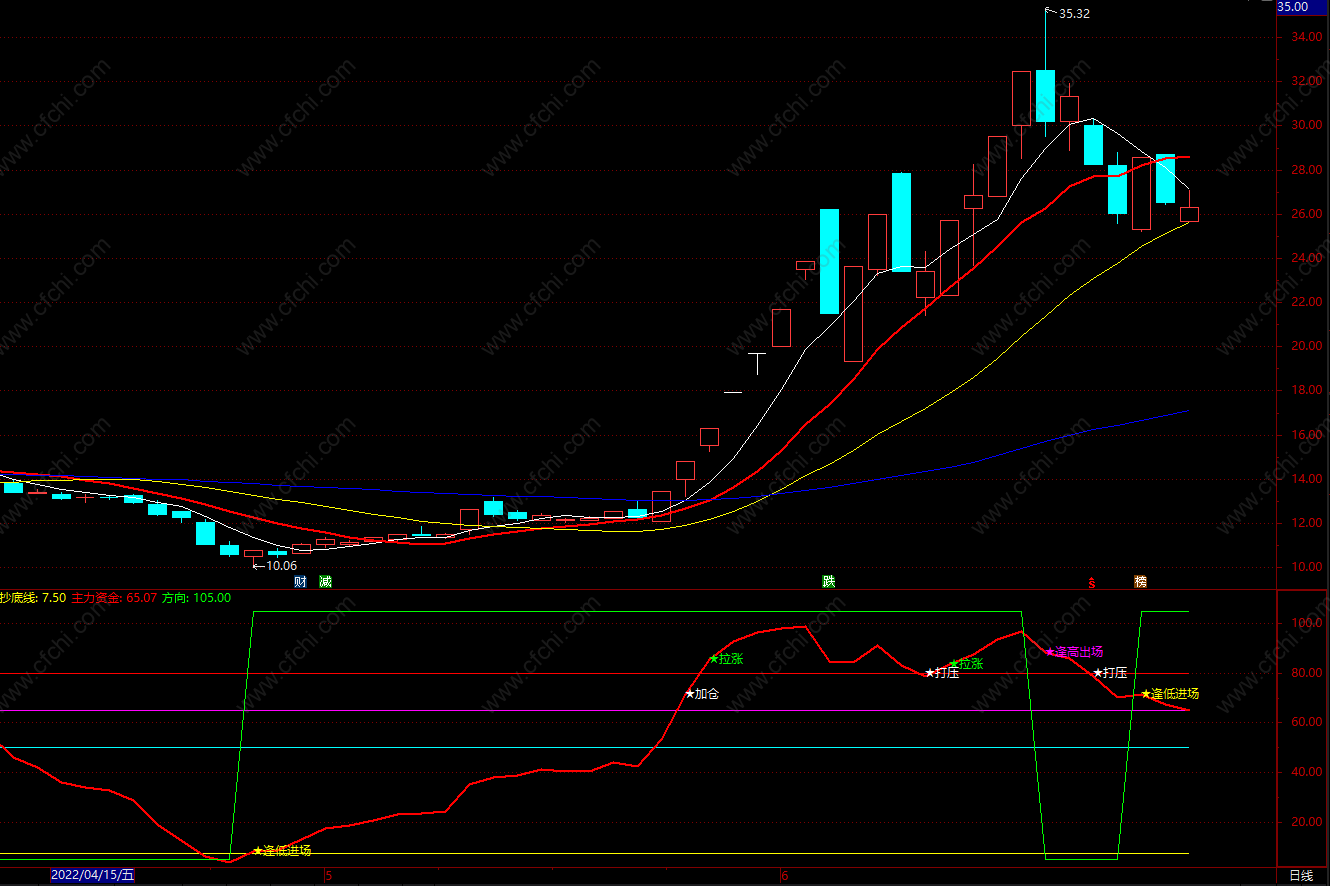Click the ★拉涨 label above 加仓

point(727,659)
